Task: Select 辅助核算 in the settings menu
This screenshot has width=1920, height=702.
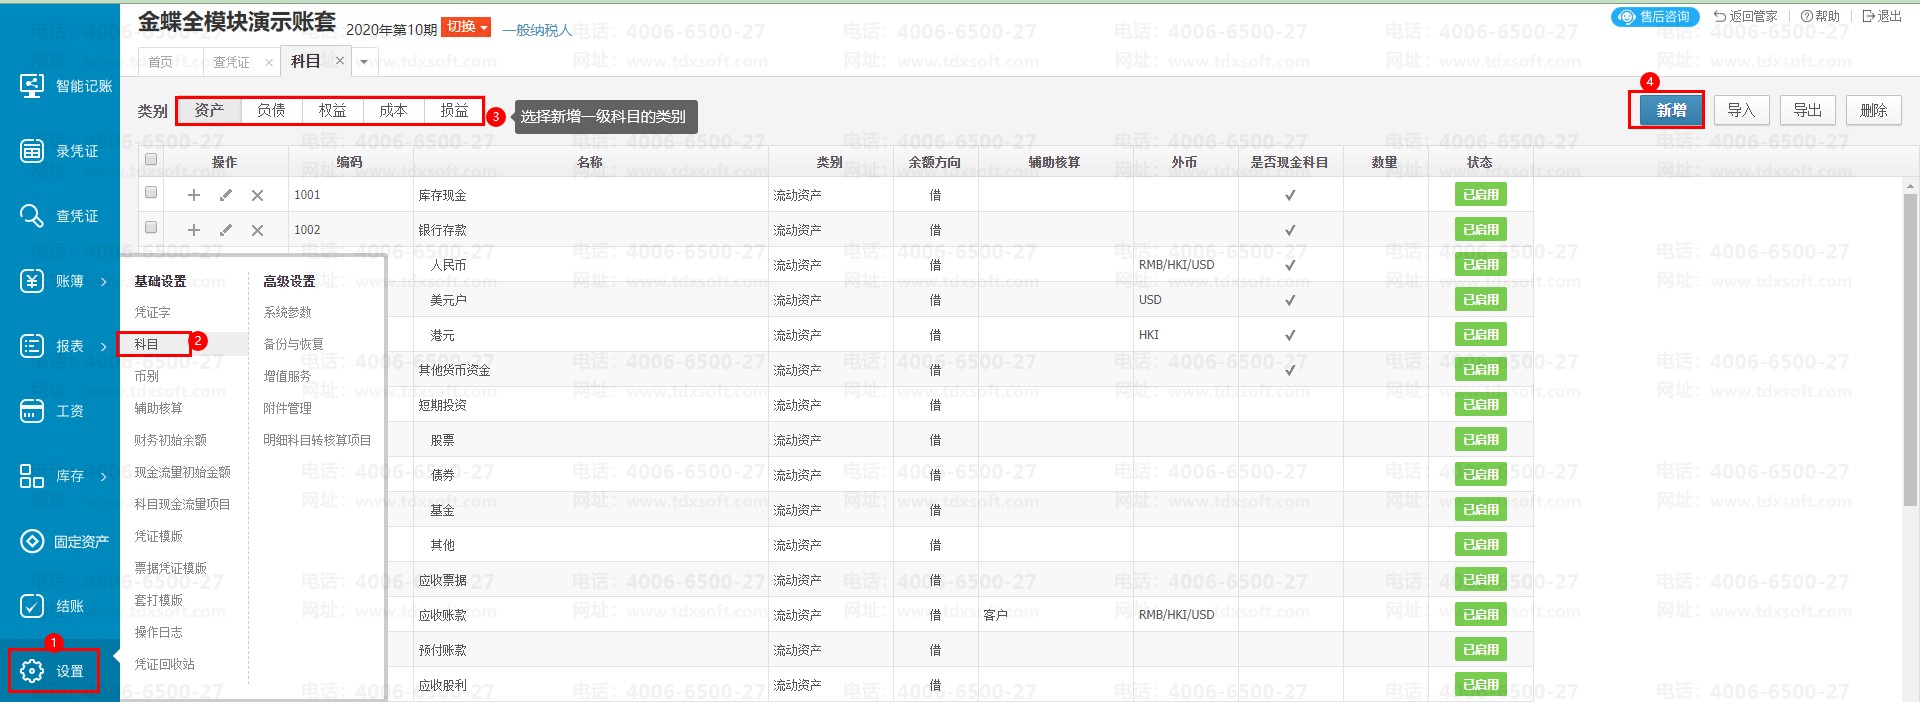Action: (x=159, y=408)
